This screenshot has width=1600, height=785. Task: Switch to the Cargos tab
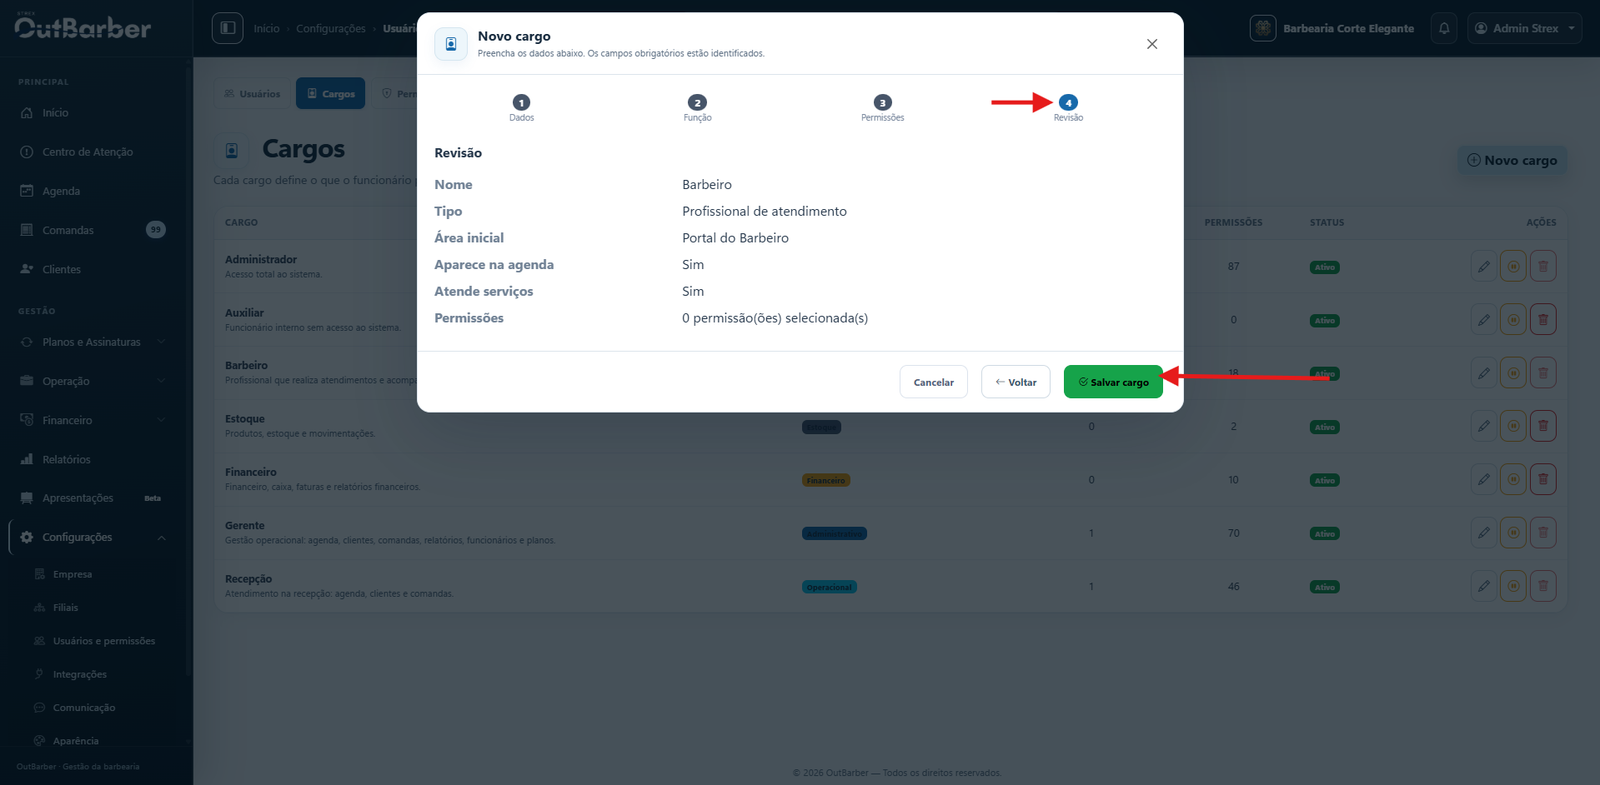(330, 94)
